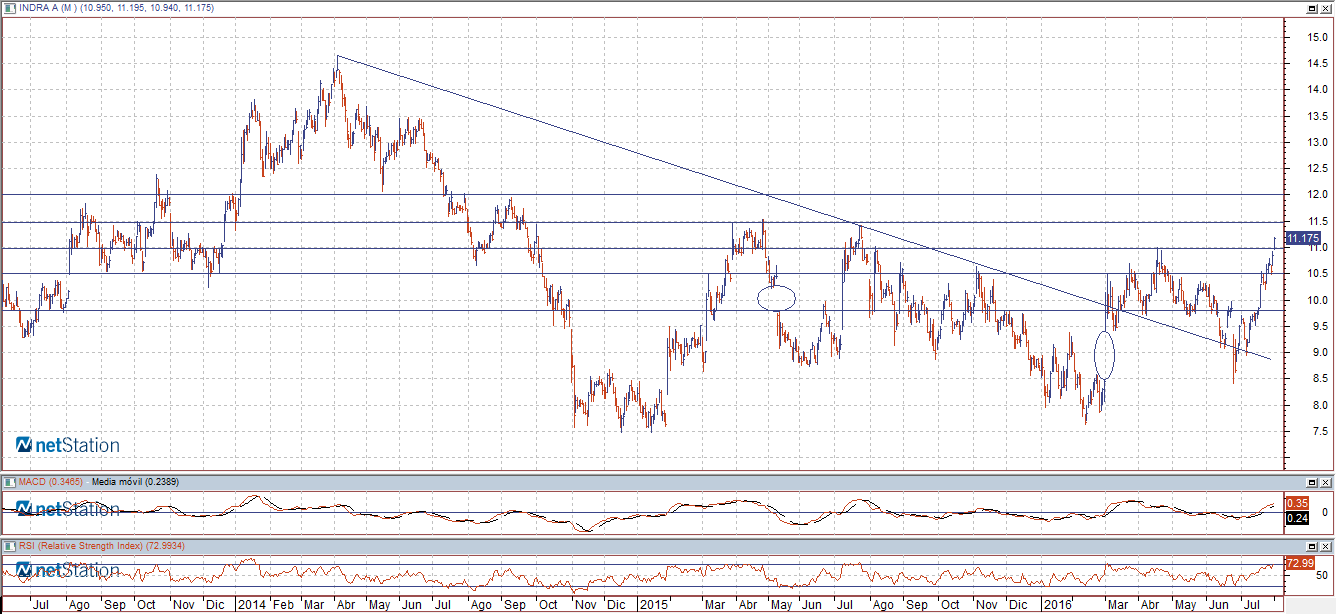The width and height of the screenshot is (1336, 614).
Task: Select the horizontal ellipse near May 2015
Action: [776, 298]
